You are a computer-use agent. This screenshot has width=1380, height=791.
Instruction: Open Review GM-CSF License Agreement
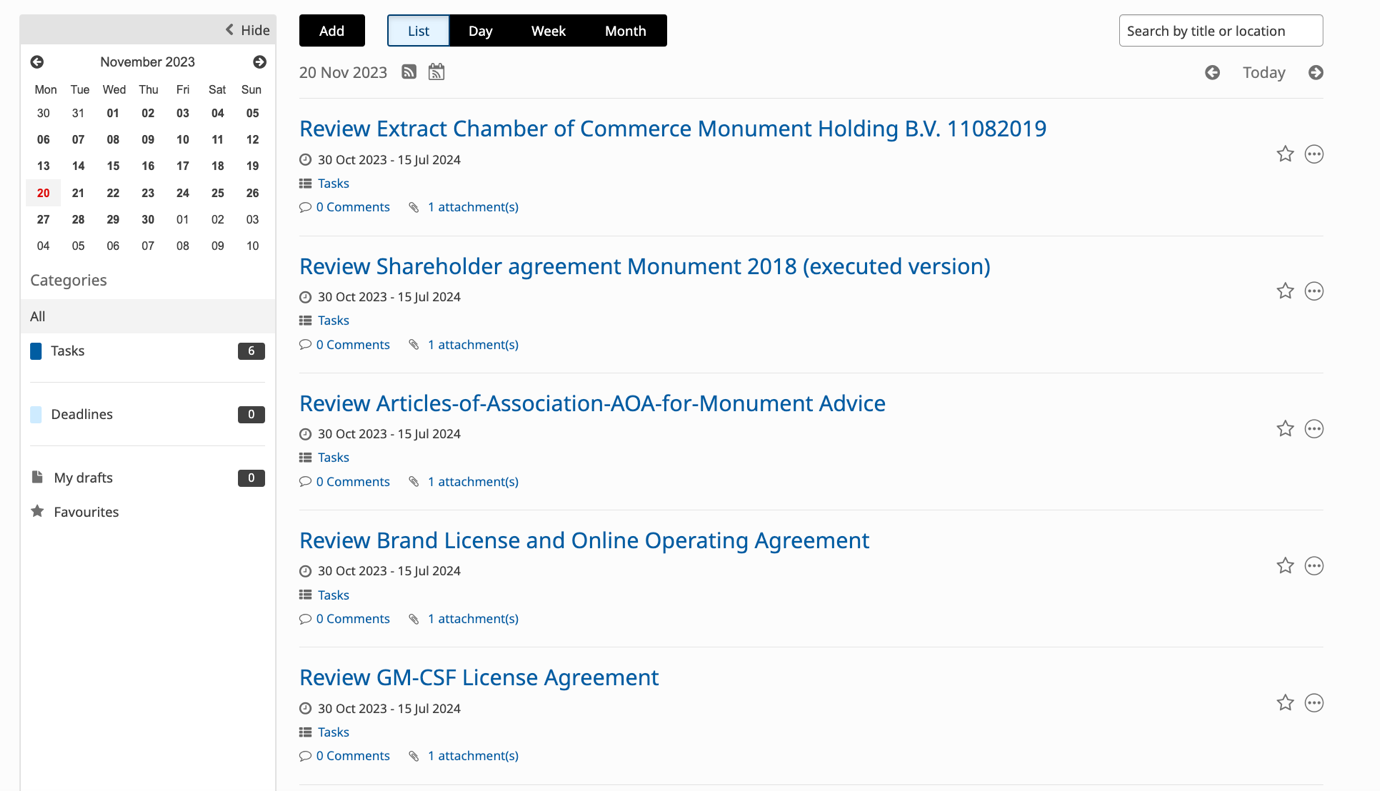[x=479, y=677]
